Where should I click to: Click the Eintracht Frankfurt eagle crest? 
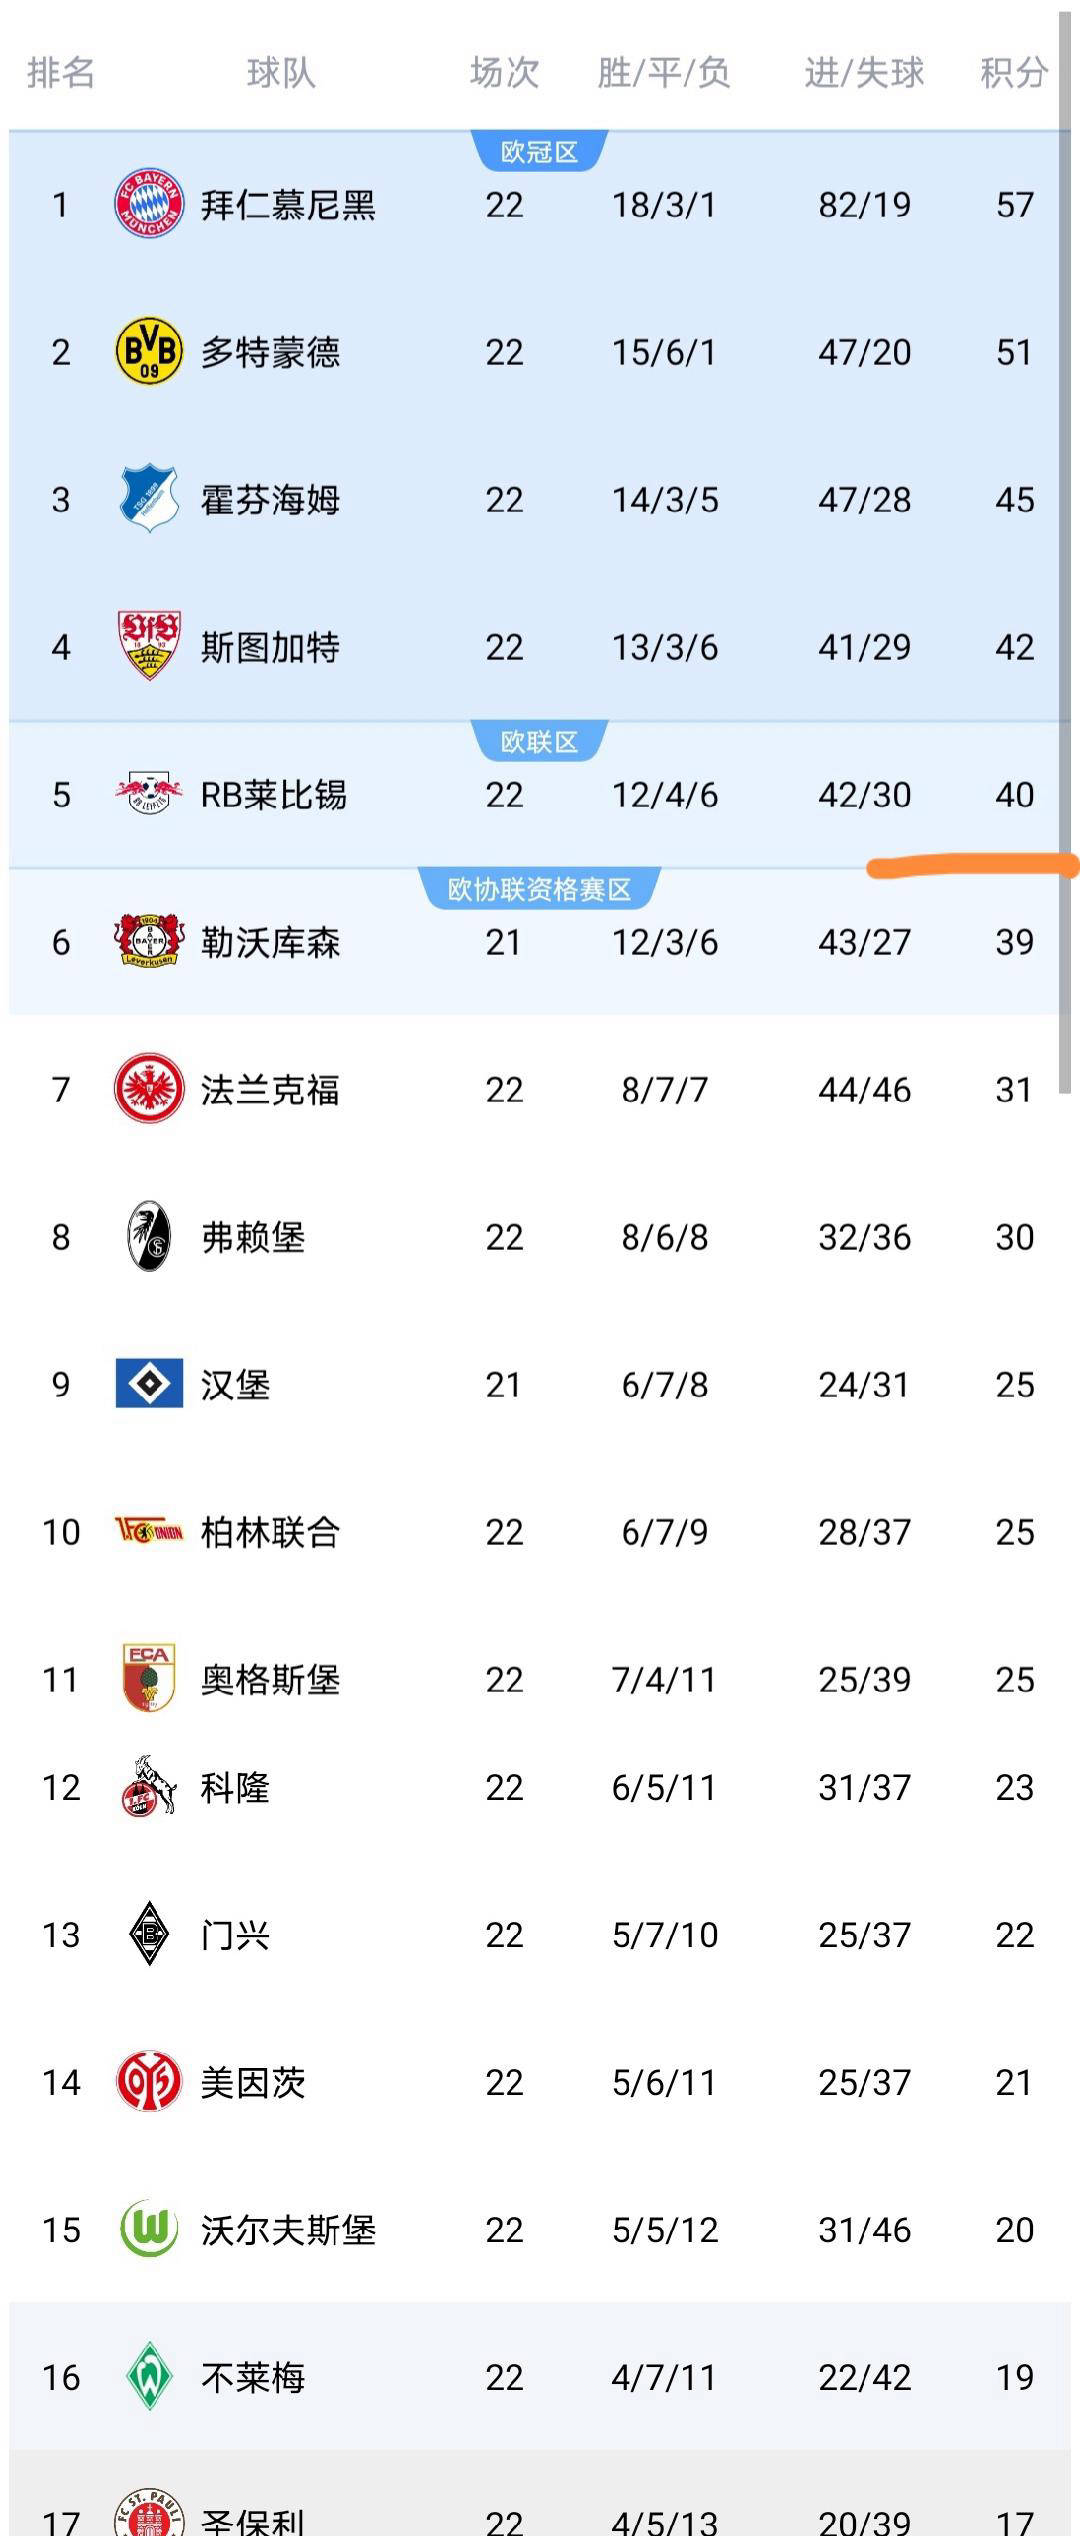point(149,1088)
